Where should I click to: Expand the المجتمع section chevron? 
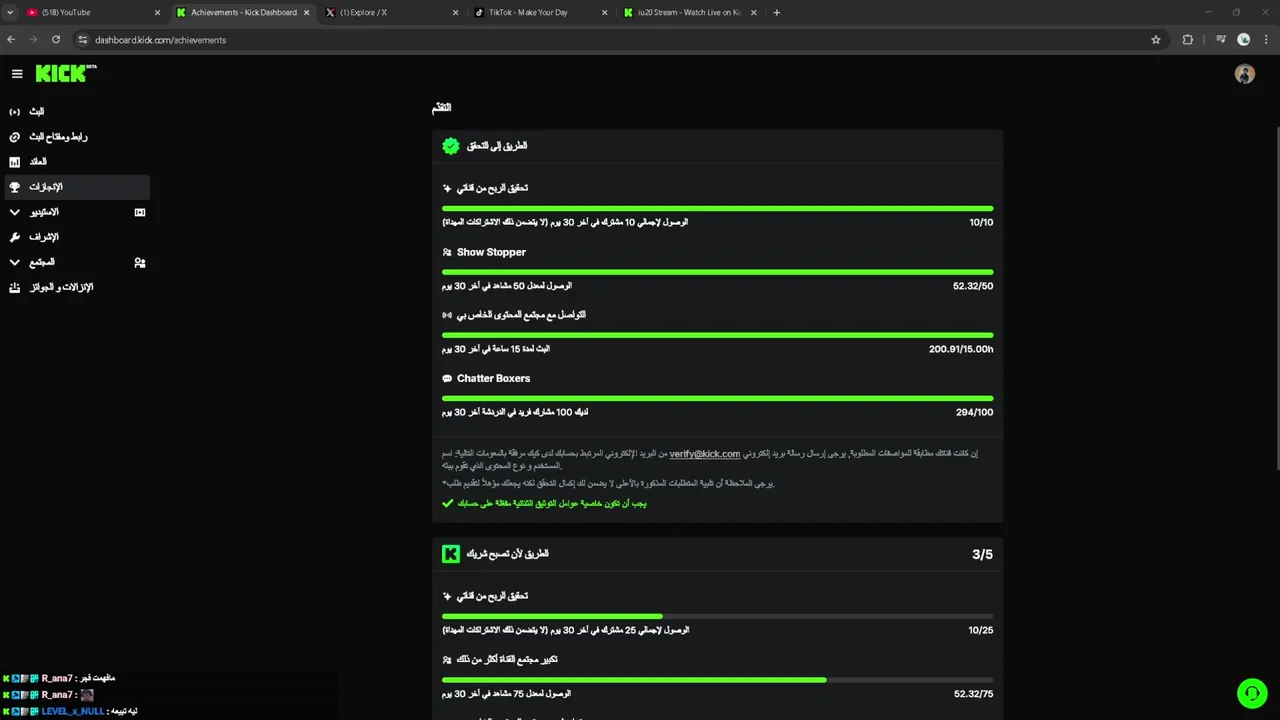coord(15,262)
